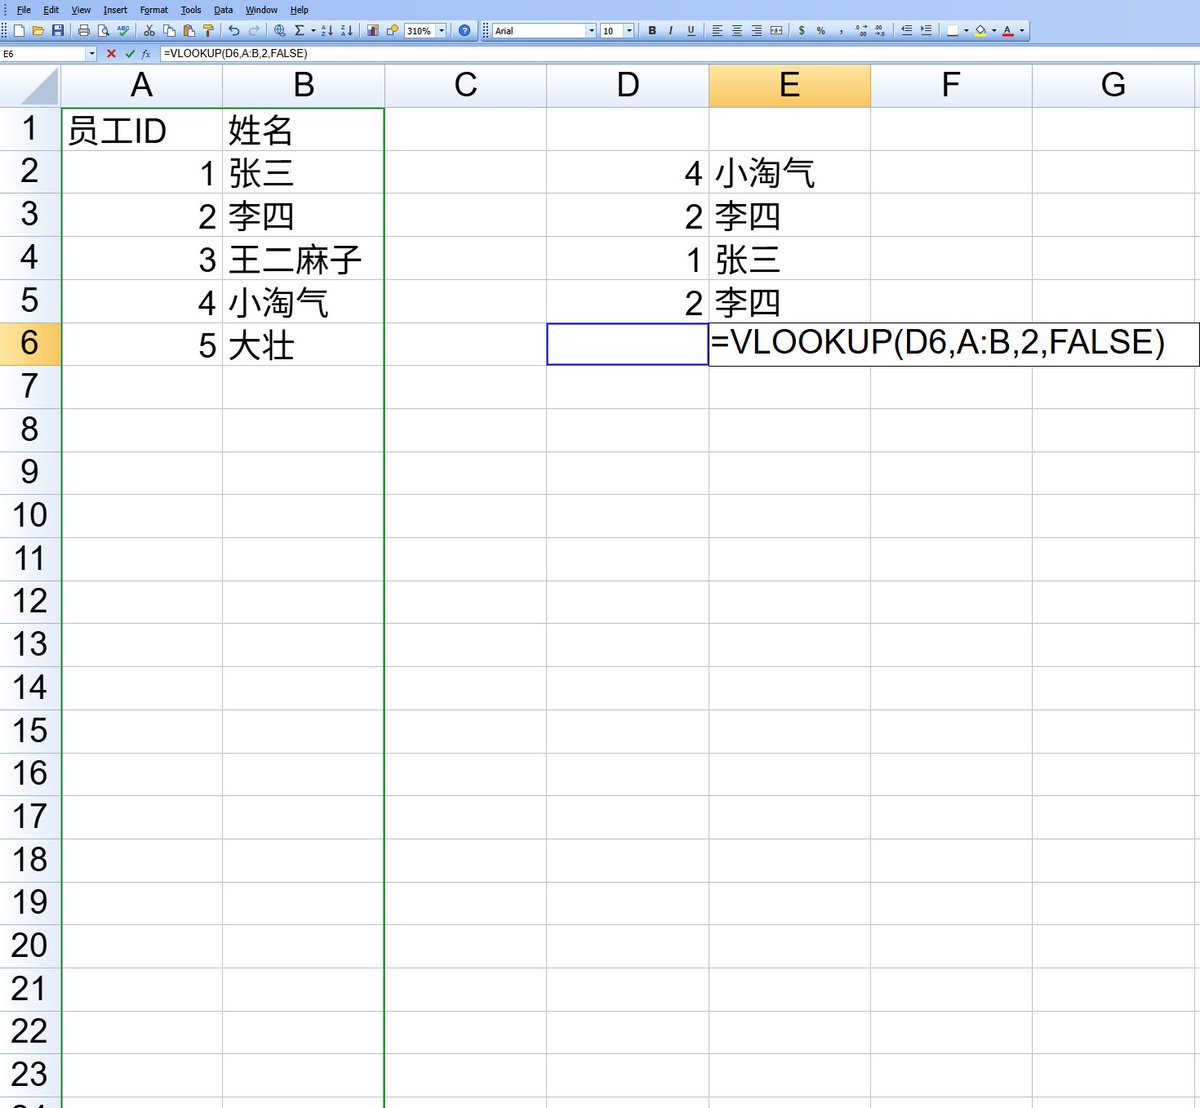Apply comma thousands style

(x=841, y=31)
